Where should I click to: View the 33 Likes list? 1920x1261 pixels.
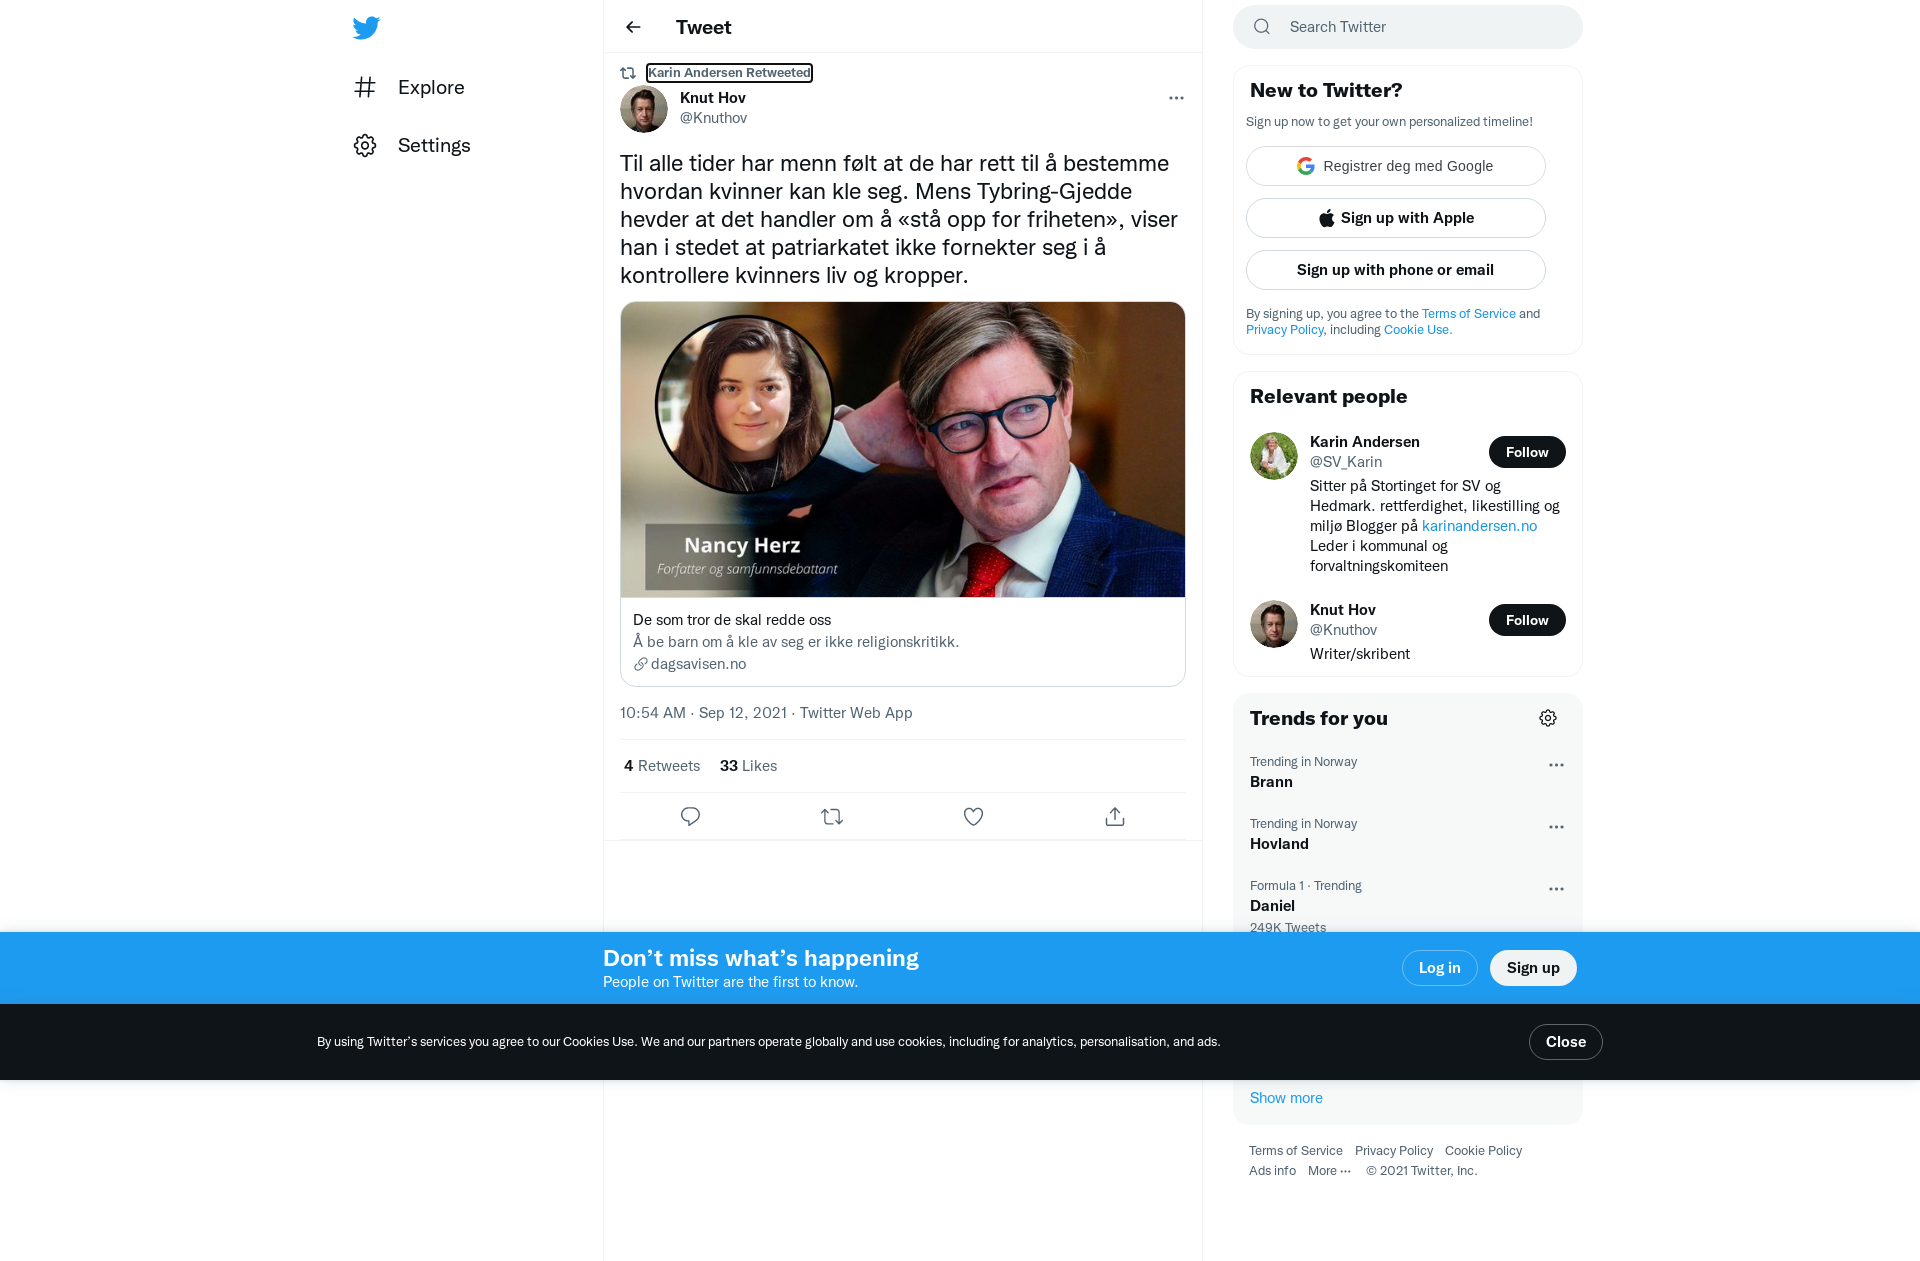pyautogui.click(x=748, y=766)
